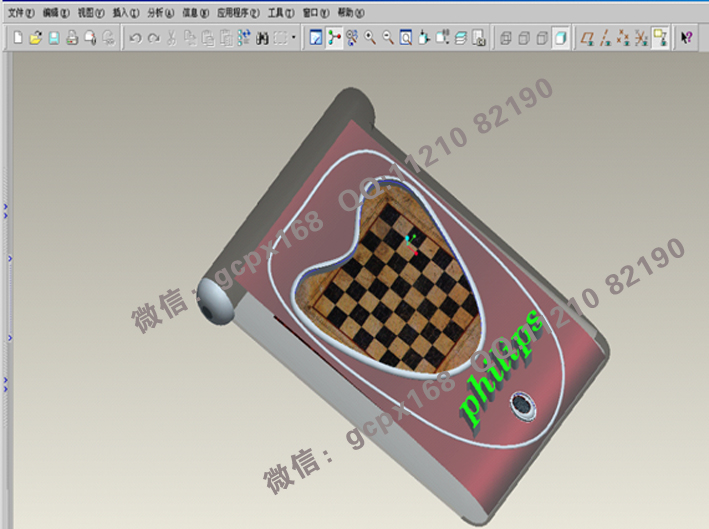Save the model with the disk icon
The height and width of the screenshot is (529, 709).
[54, 38]
